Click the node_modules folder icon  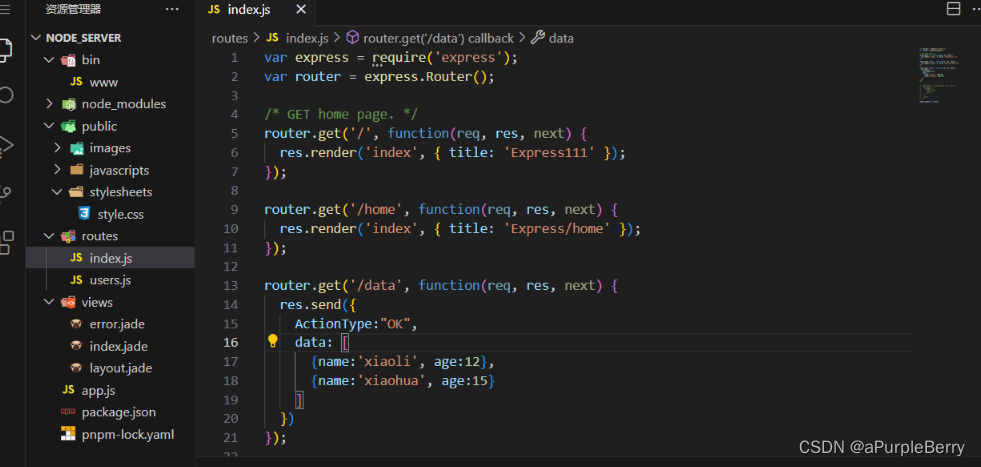pos(68,104)
